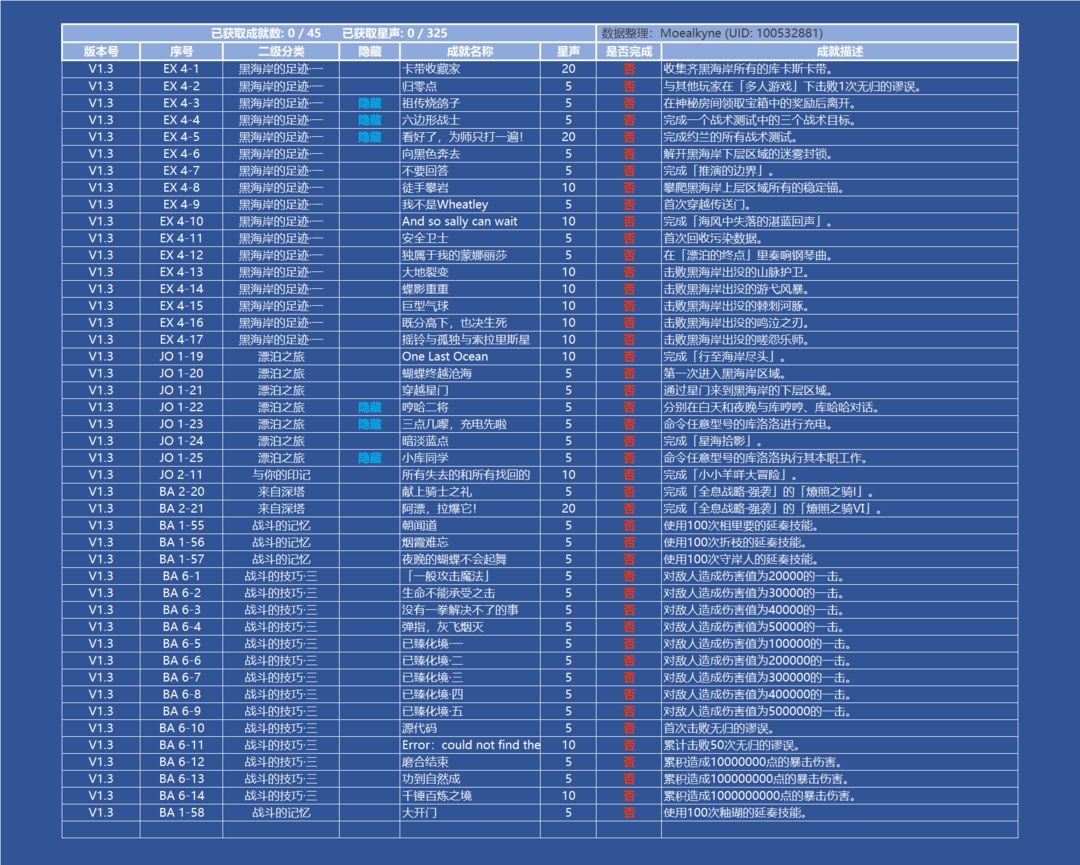This screenshot has width=1080, height=865.
Task: Click the 版本号 column header
Action: [x=101, y=51]
